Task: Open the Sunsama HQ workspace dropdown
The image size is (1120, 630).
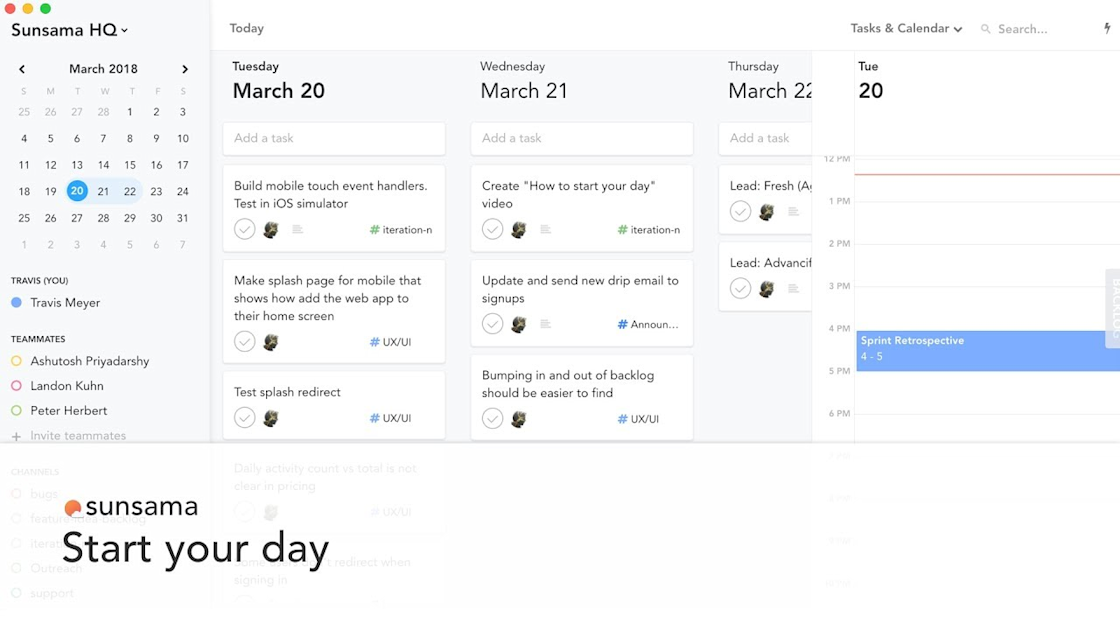Action: click(x=70, y=30)
